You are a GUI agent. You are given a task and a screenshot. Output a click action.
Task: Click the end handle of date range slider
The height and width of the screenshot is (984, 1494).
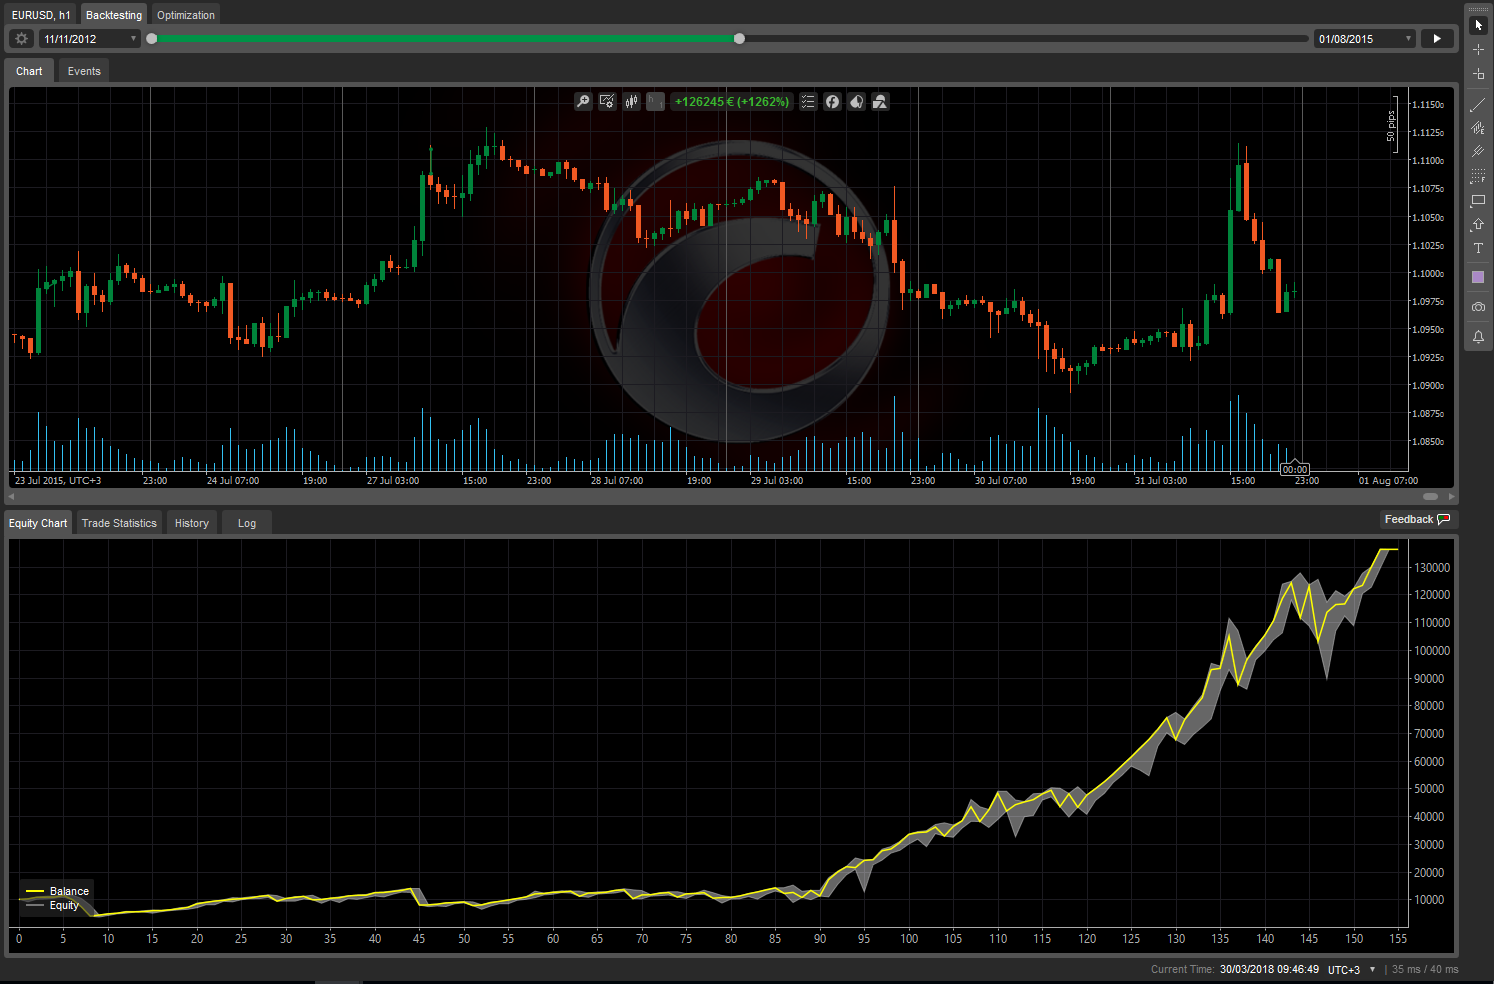coord(739,39)
